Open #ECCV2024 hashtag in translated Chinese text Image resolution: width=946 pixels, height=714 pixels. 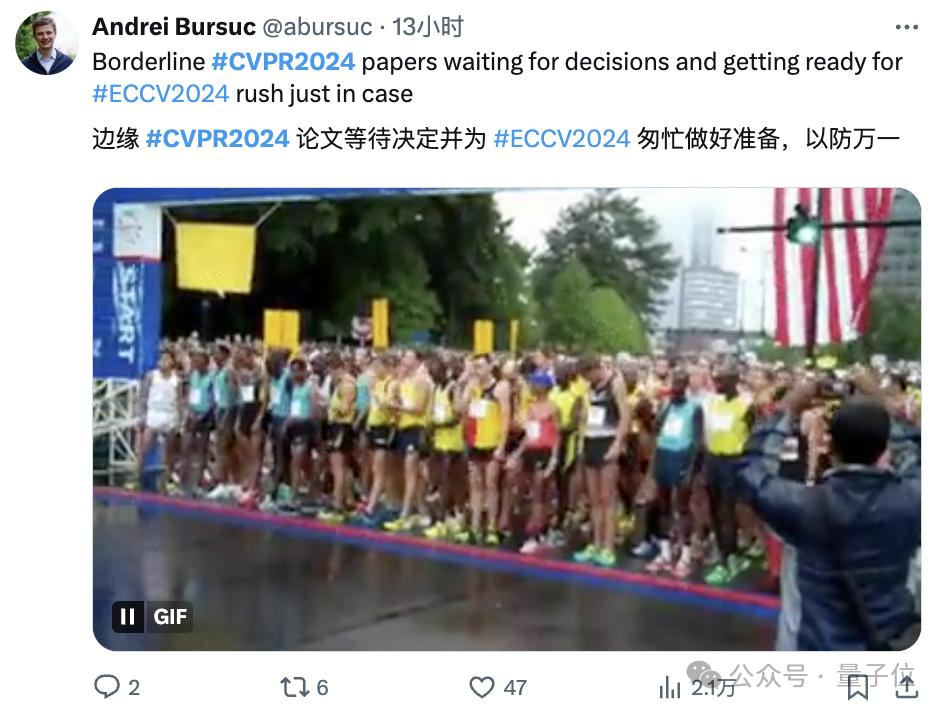click(x=562, y=139)
